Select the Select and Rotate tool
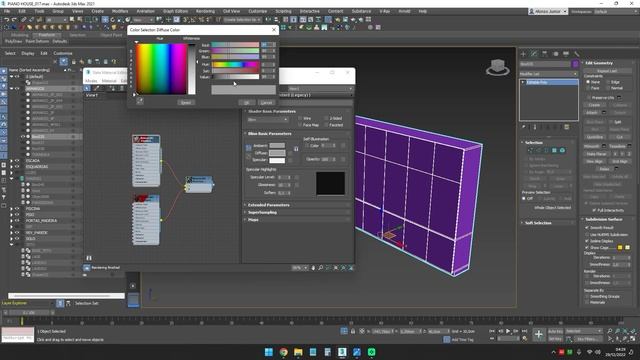 pyautogui.click(x=113, y=20)
